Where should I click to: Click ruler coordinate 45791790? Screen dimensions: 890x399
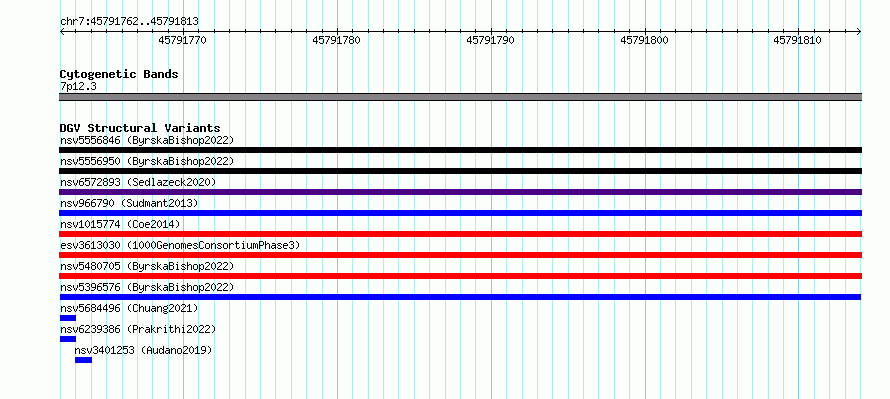click(490, 41)
